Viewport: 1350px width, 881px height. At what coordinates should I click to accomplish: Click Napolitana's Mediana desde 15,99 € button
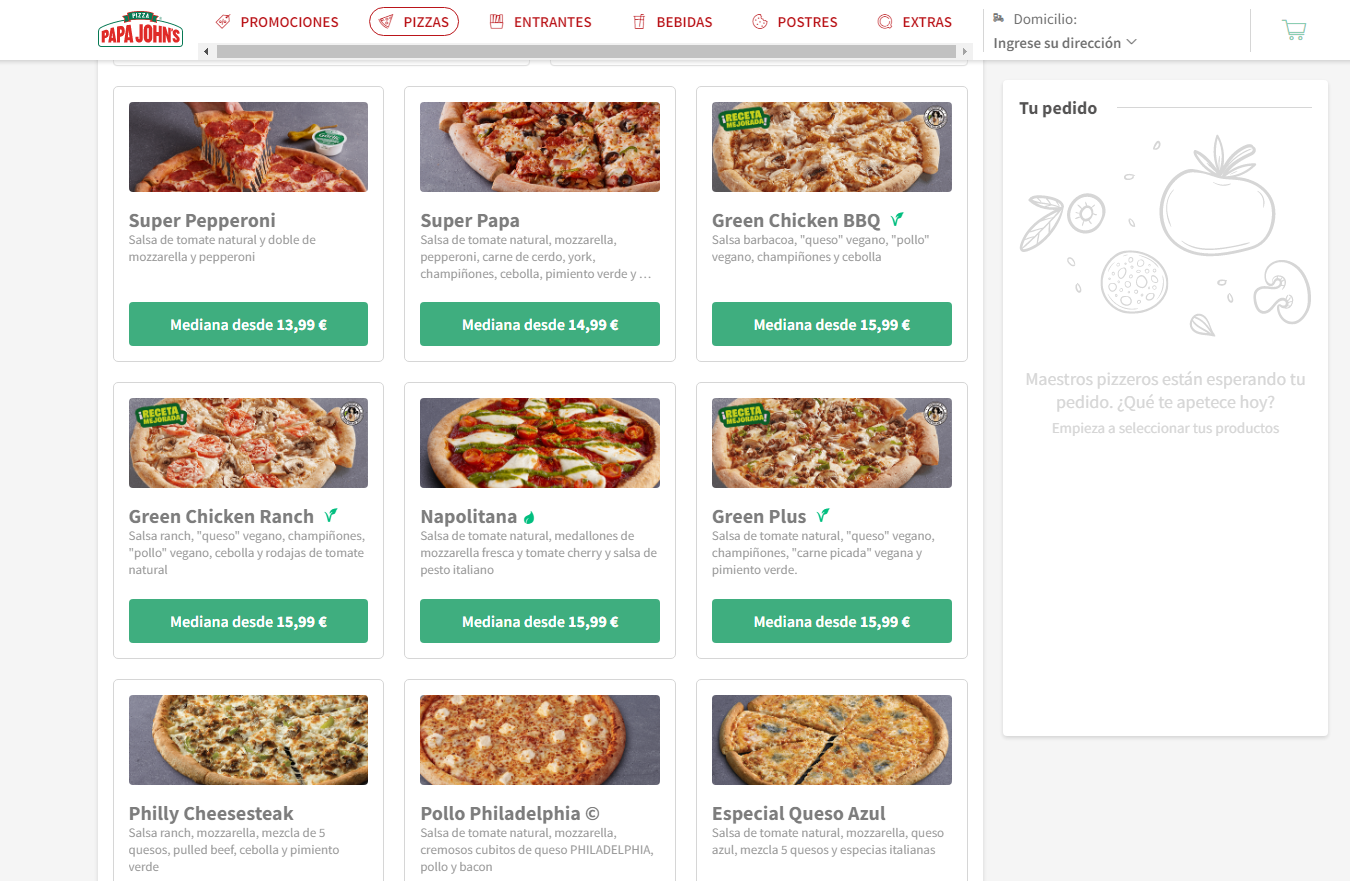click(x=540, y=621)
